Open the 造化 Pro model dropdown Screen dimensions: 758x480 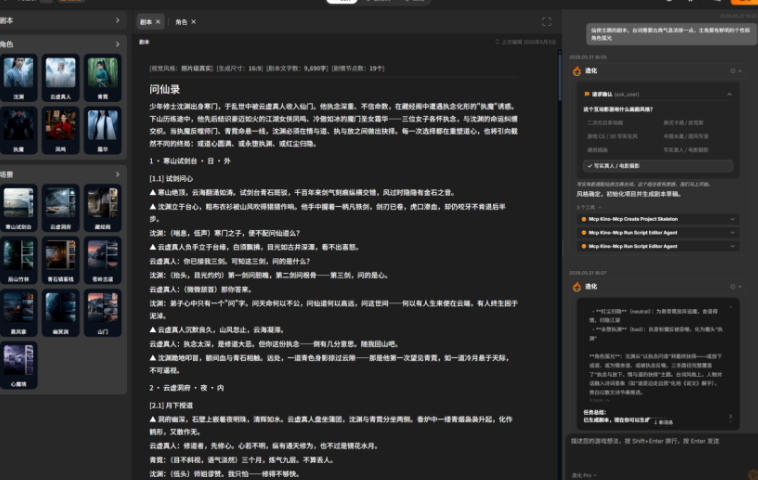click(x=584, y=476)
